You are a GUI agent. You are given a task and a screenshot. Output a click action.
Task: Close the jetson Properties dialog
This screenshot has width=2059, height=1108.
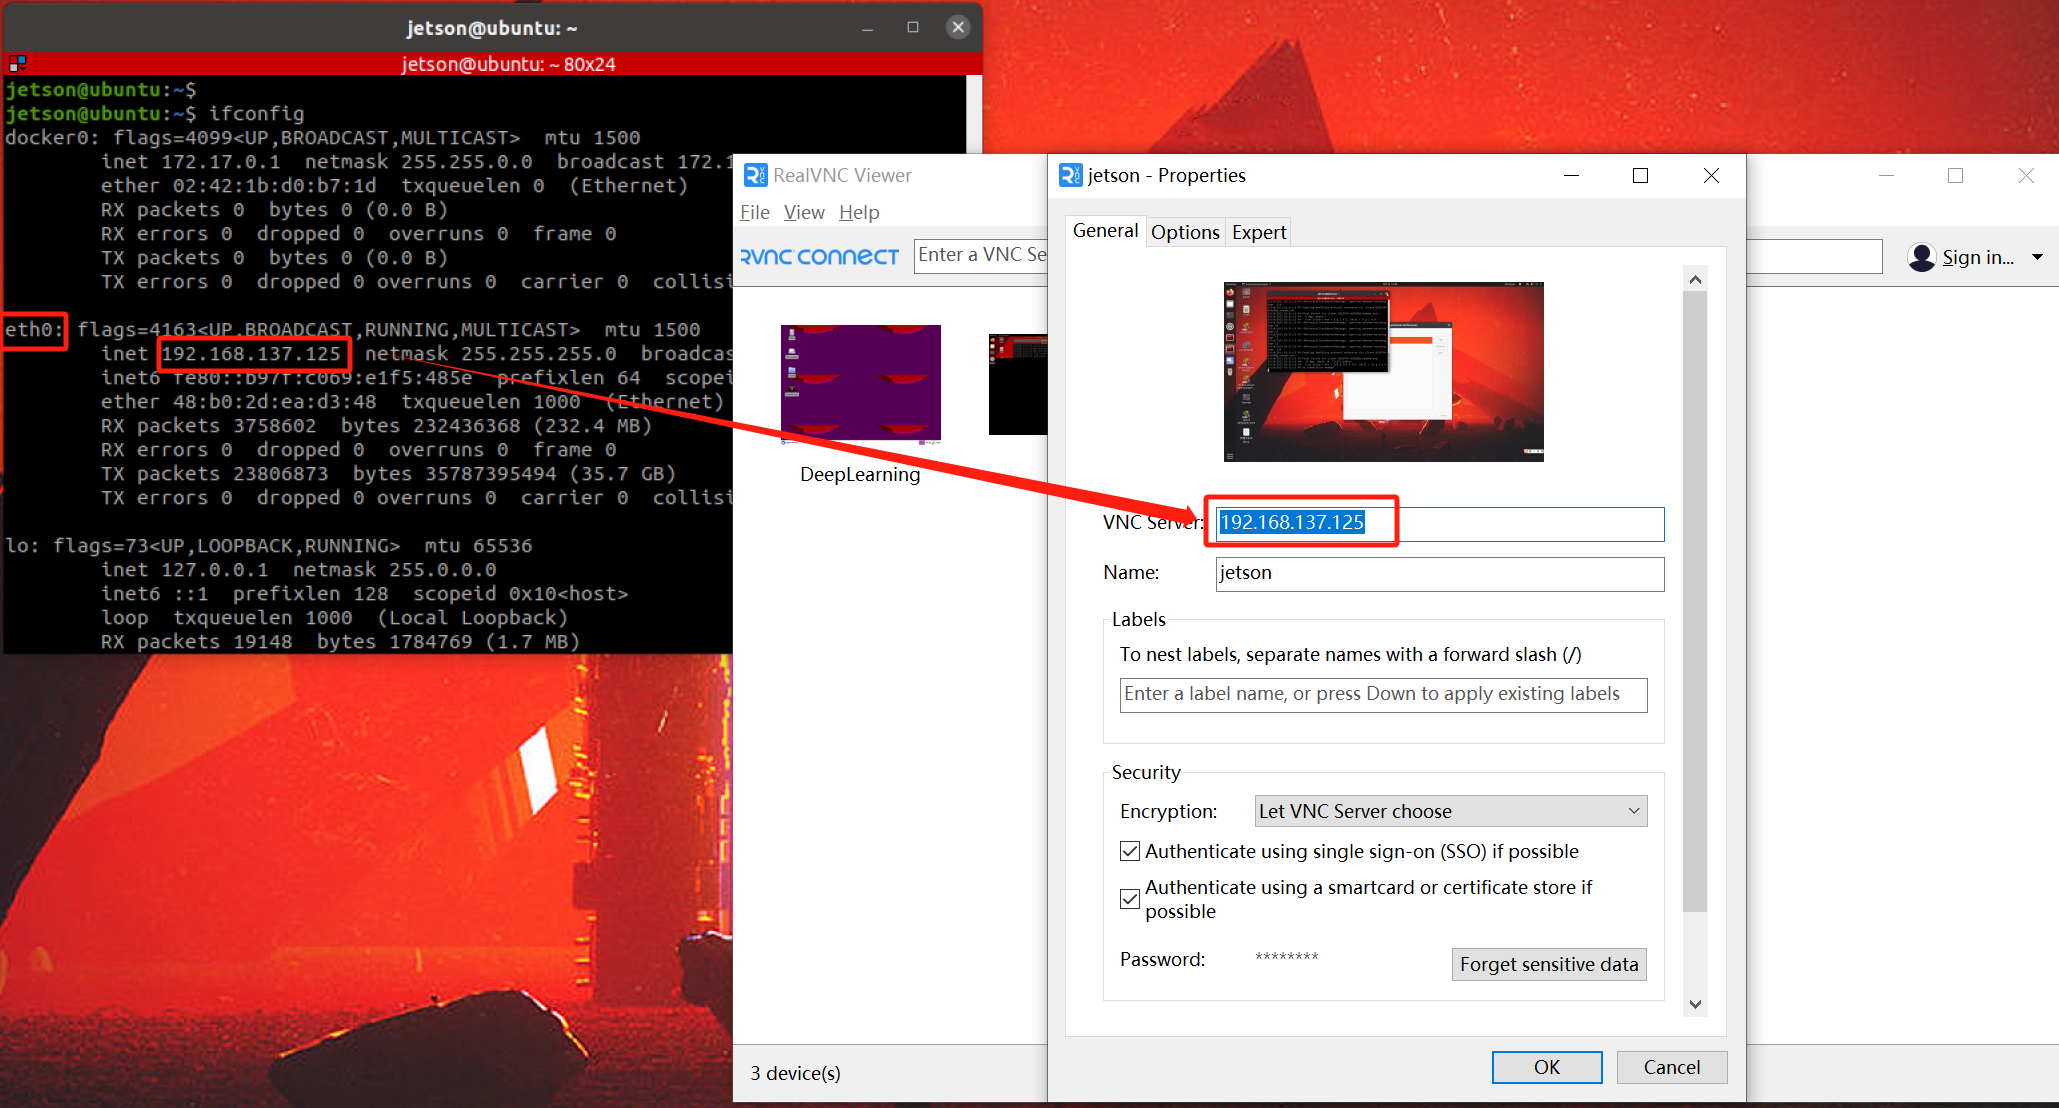(x=1711, y=175)
